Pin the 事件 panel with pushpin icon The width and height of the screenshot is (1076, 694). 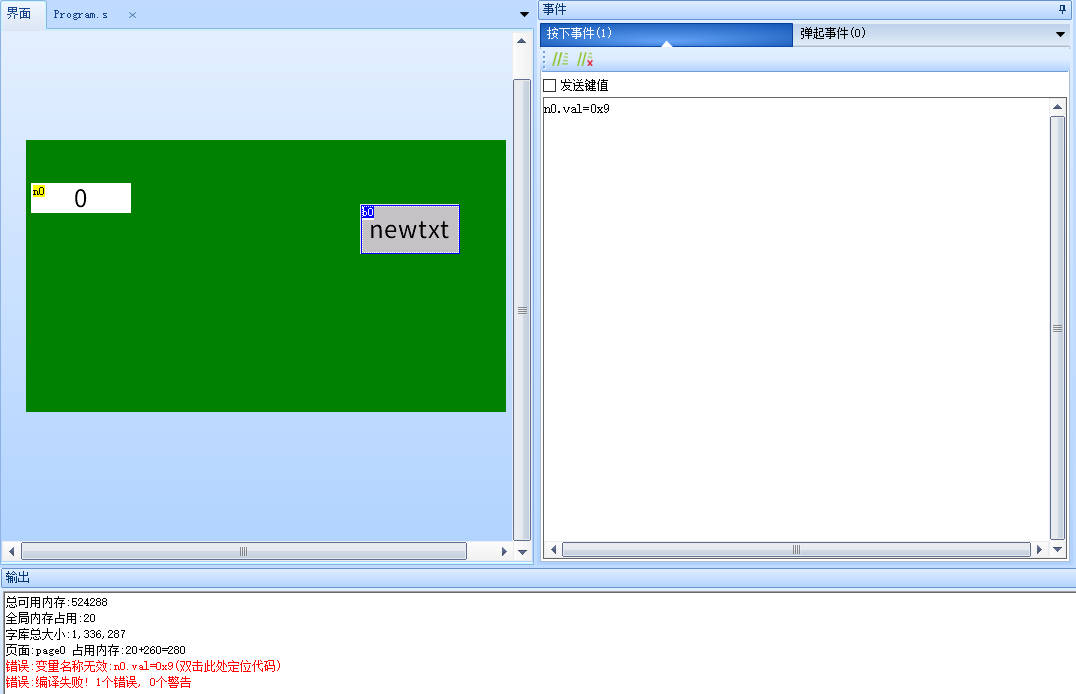coord(1062,9)
